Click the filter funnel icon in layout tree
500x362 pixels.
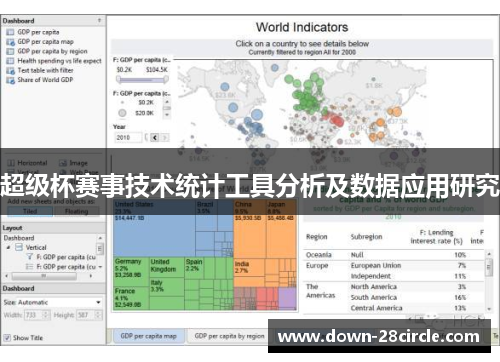click(x=30, y=257)
